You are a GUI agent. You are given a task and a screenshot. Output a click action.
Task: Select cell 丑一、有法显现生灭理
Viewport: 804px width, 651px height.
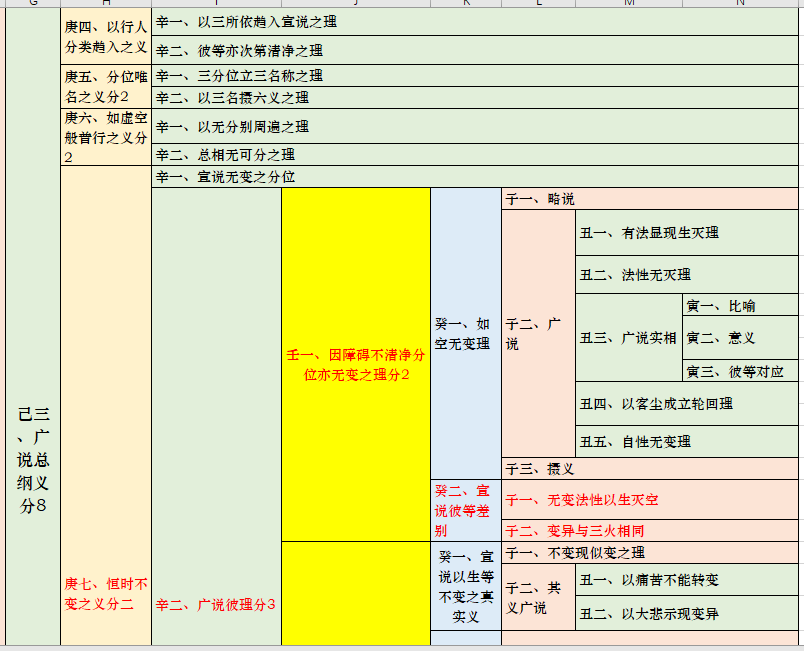[x=687, y=233]
